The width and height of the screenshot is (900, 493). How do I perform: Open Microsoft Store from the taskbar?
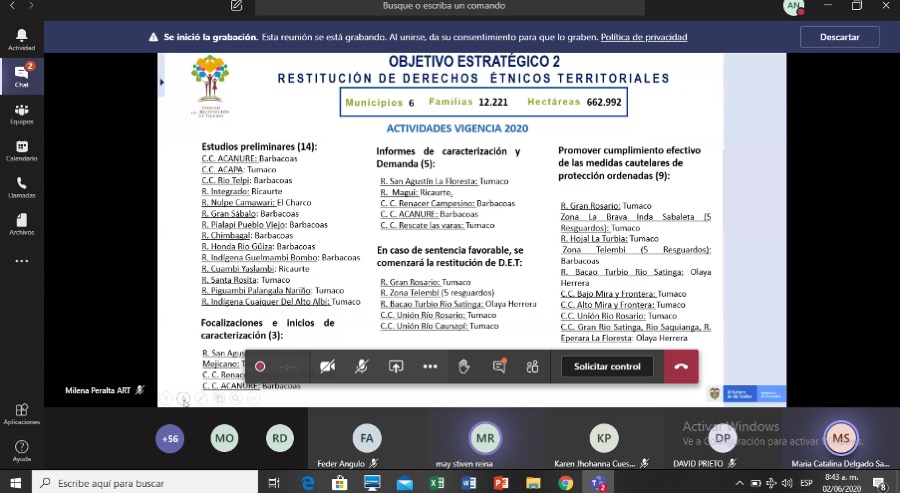(x=340, y=483)
